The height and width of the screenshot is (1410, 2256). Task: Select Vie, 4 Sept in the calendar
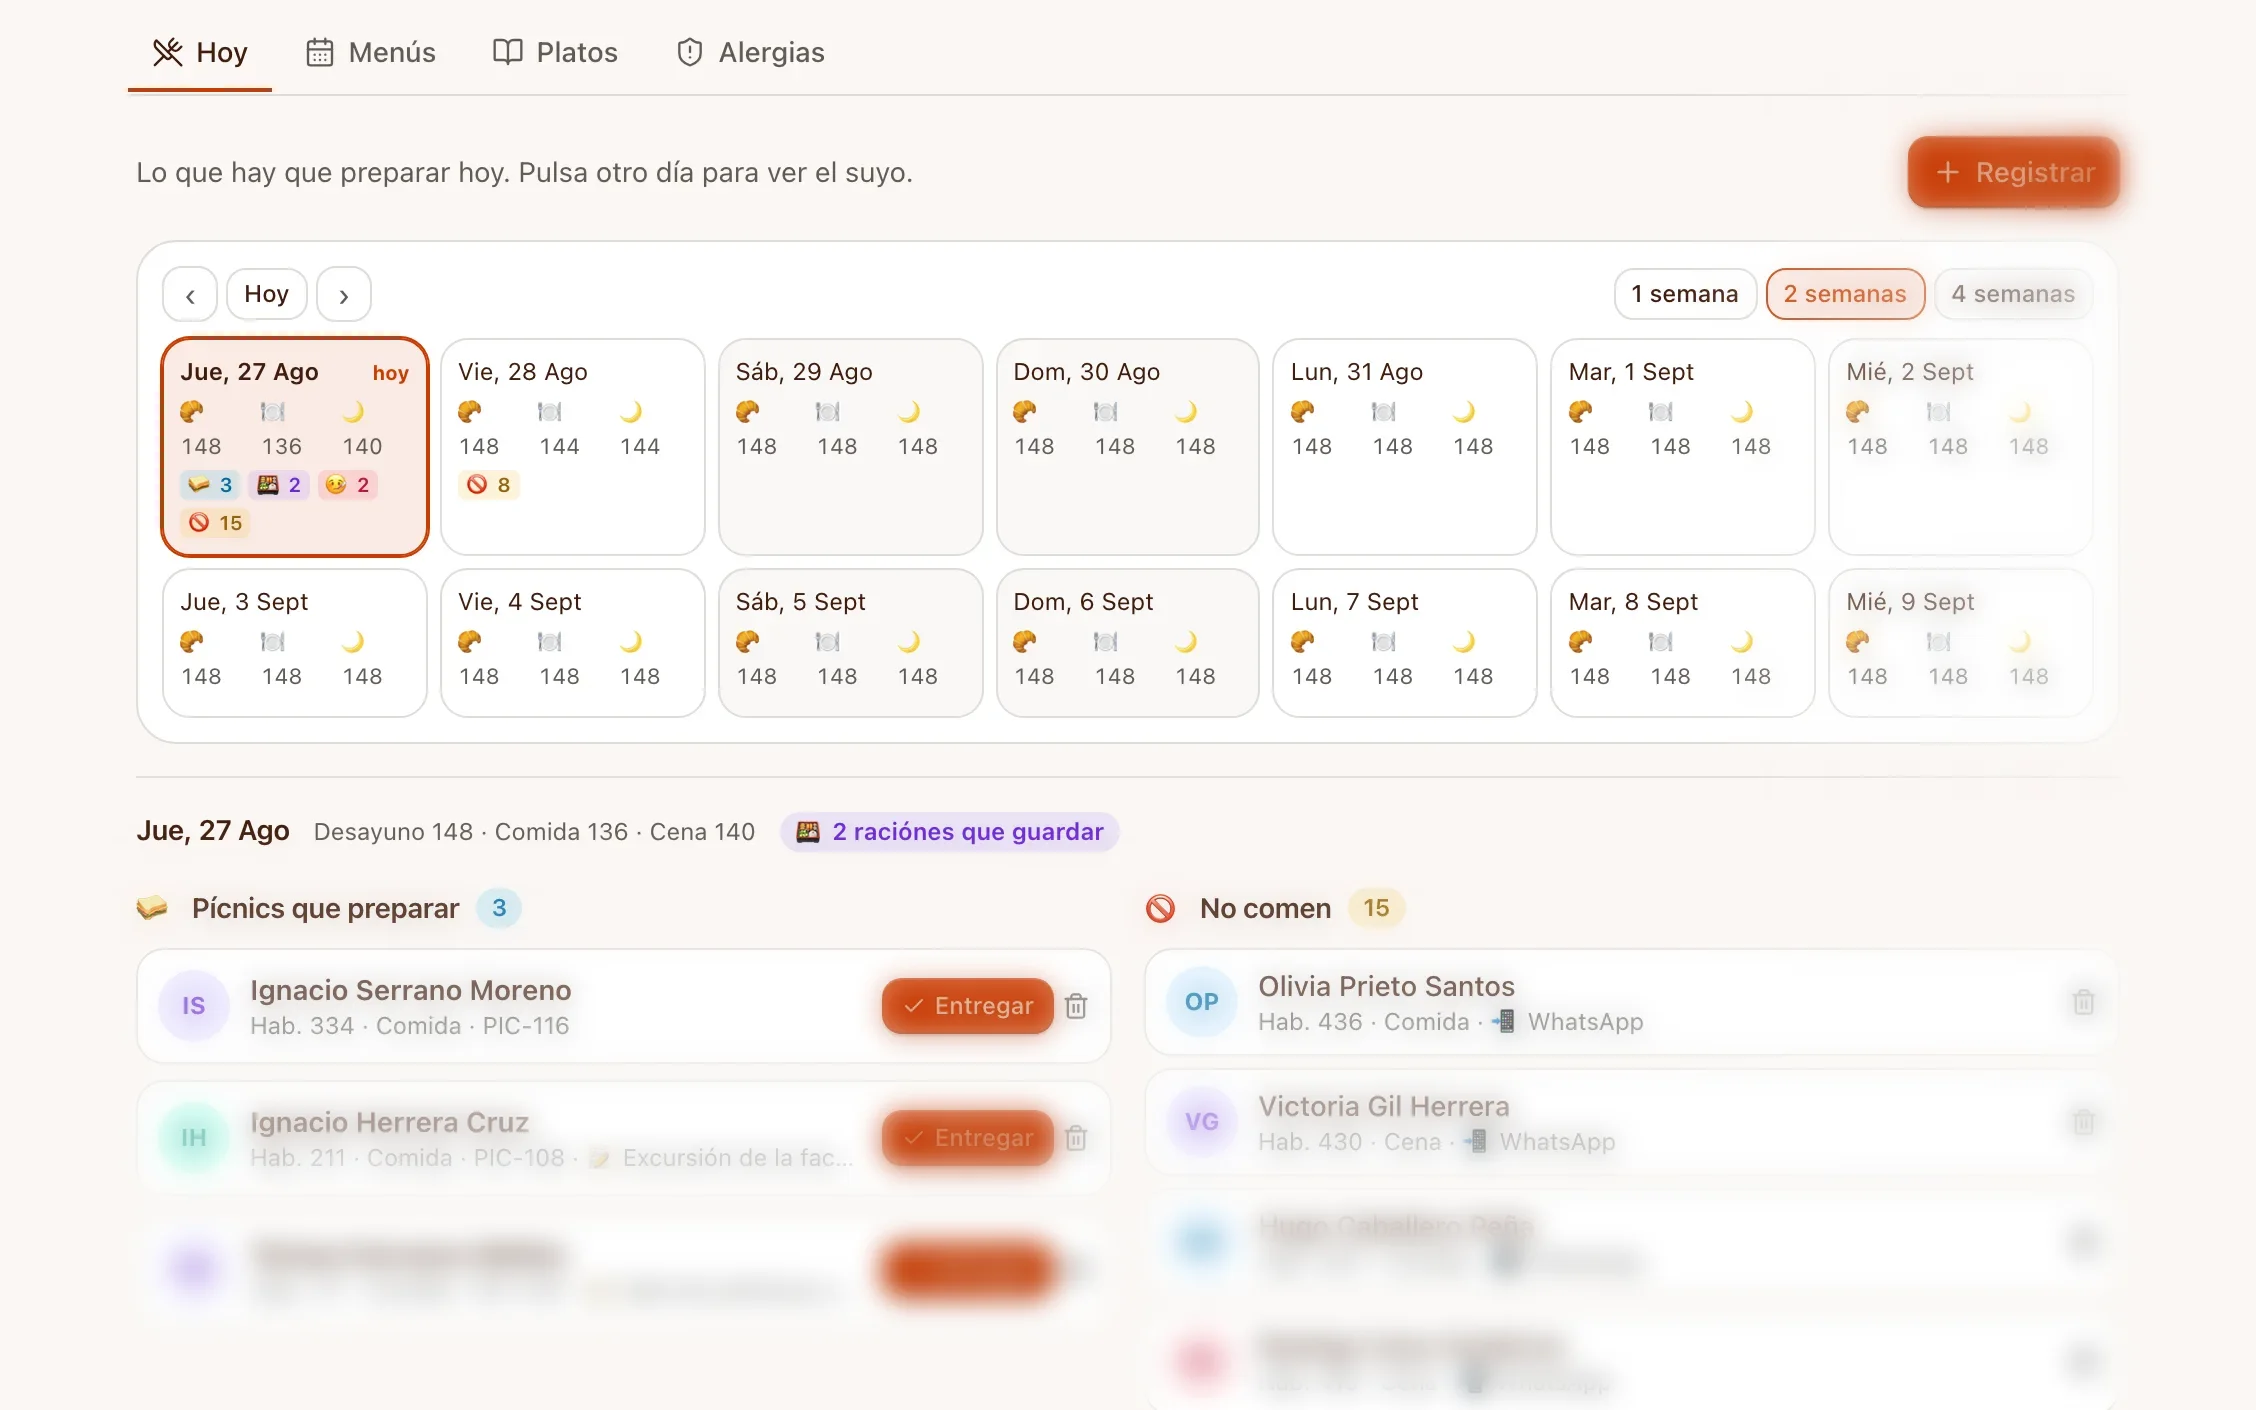(573, 643)
